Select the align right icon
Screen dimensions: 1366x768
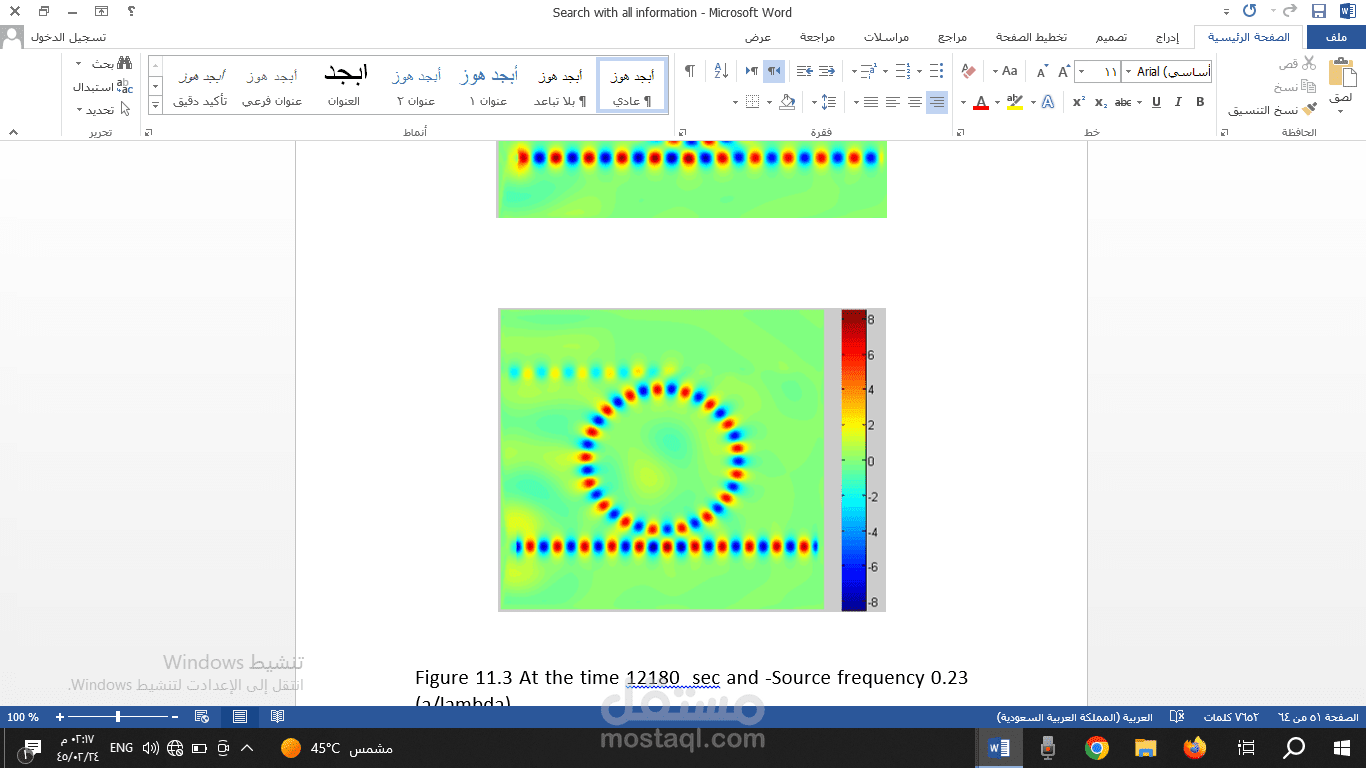(x=937, y=102)
